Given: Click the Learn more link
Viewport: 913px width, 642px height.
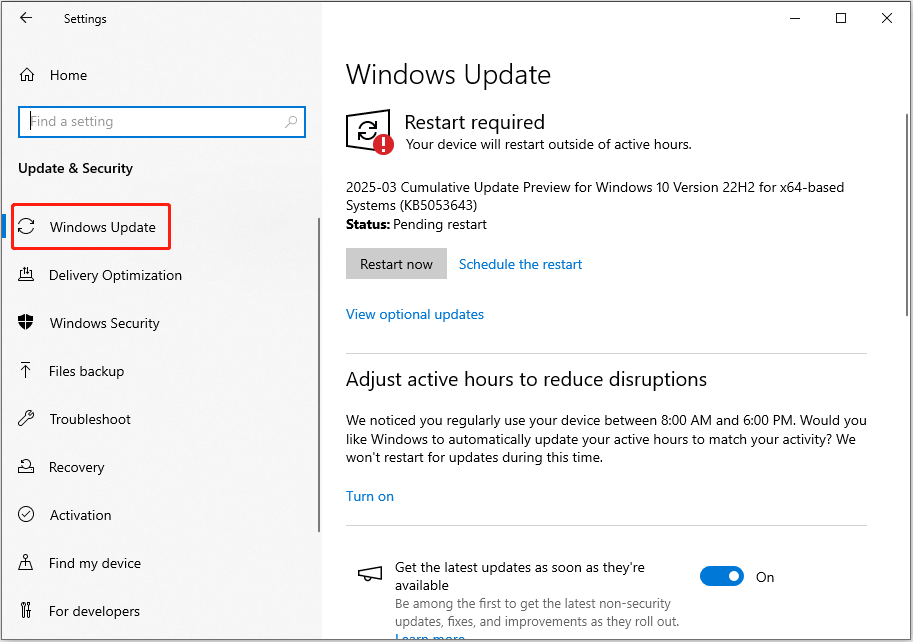Looking at the screenshot, I should tap(430, 636).
